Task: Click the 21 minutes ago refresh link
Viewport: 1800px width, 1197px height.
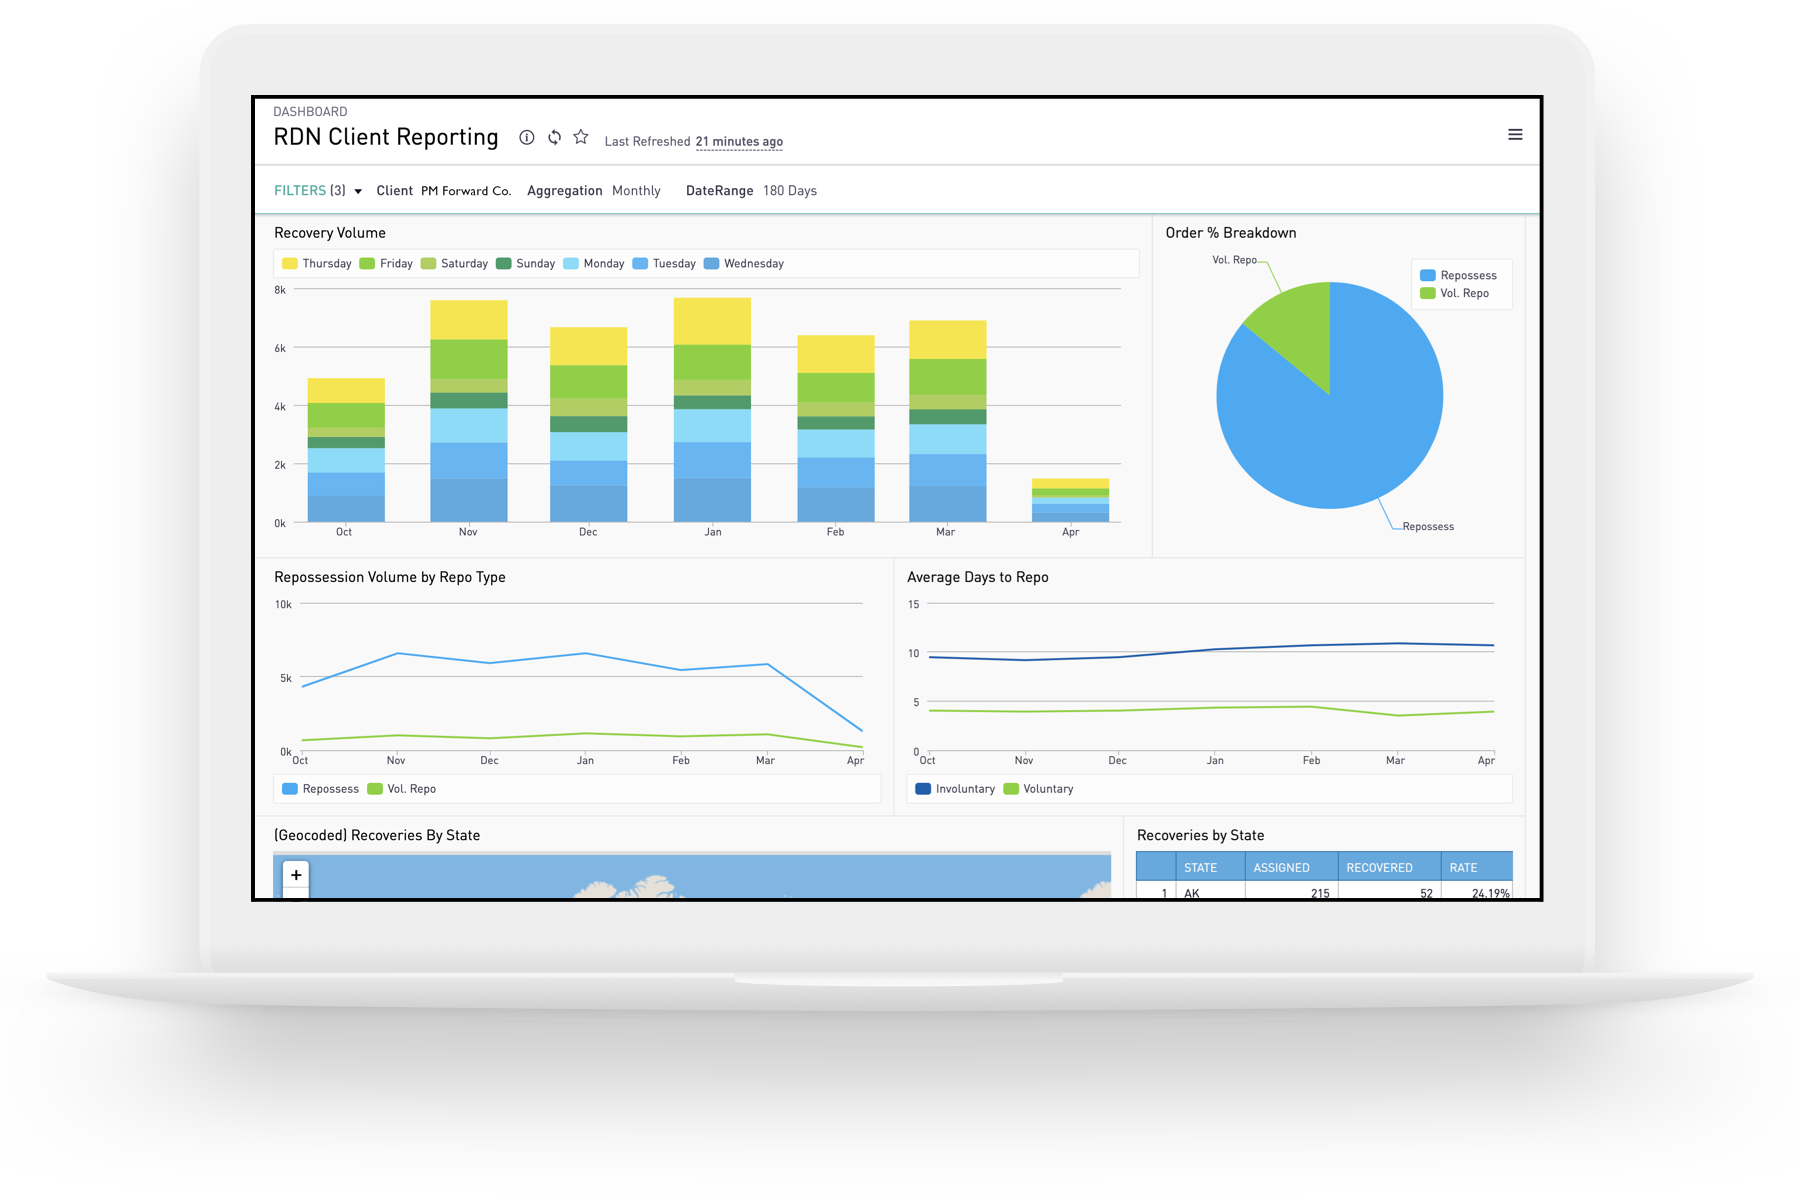Action: pos(739,141)
